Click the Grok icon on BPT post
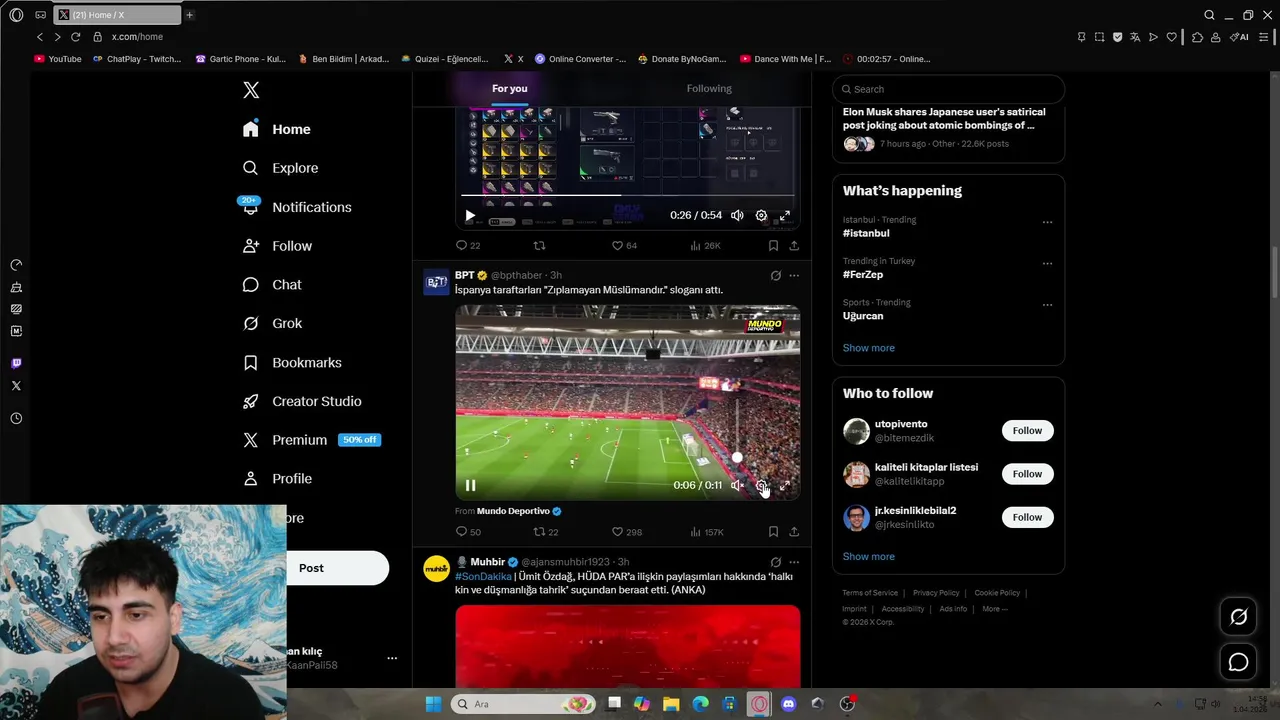1280x720 pixels. tap(775, 275)
